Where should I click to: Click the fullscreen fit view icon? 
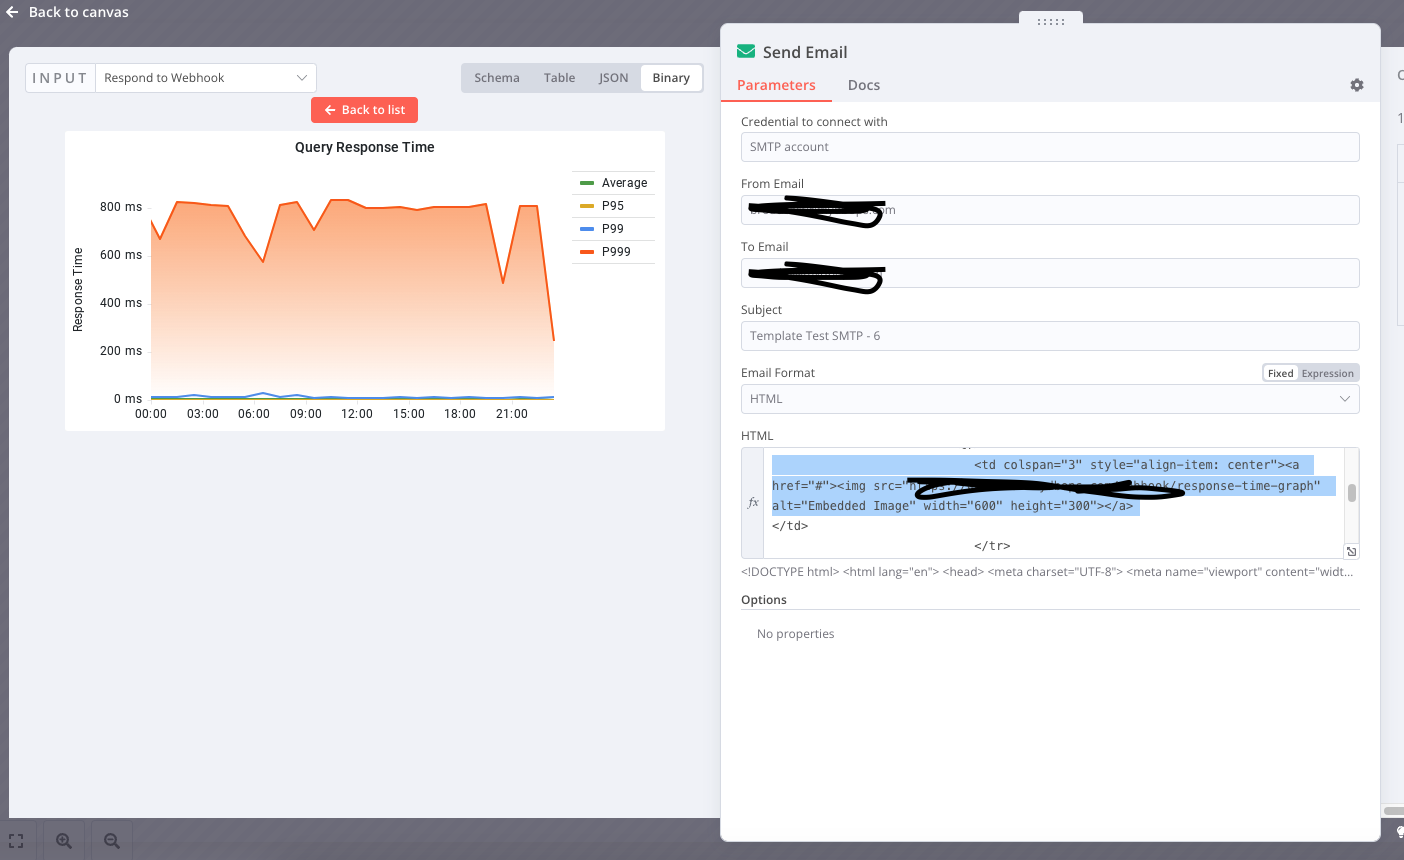coord(16,841)
